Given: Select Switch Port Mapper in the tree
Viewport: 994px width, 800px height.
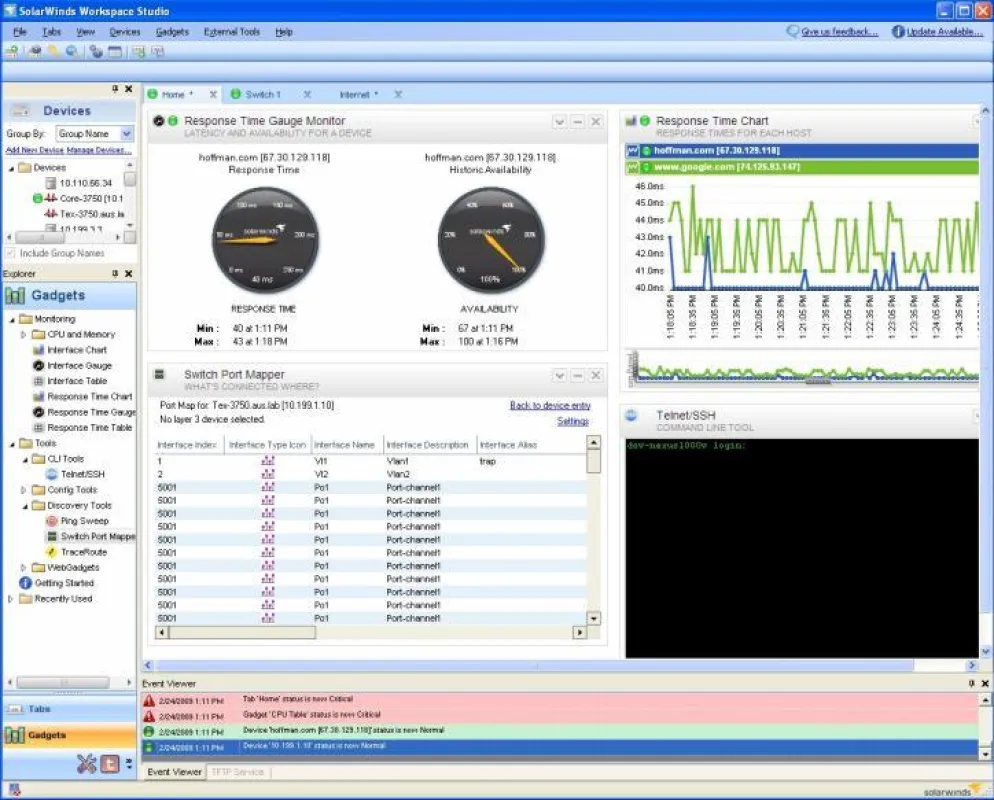Looking at the screenshot, I should coord(98,537).
